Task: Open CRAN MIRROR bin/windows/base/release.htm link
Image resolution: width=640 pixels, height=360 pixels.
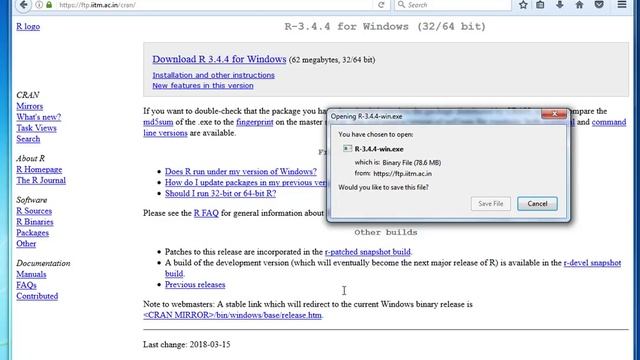Action: coord(232,316)
